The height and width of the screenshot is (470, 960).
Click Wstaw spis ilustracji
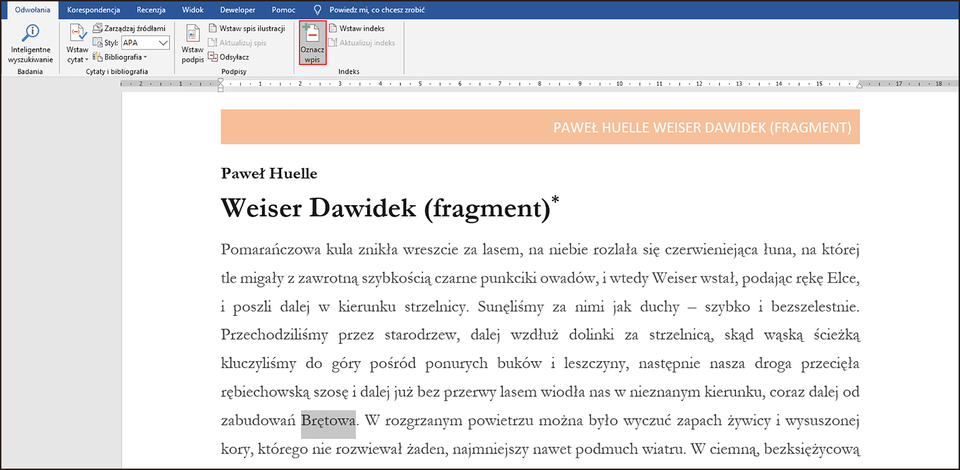pos(247,28)
